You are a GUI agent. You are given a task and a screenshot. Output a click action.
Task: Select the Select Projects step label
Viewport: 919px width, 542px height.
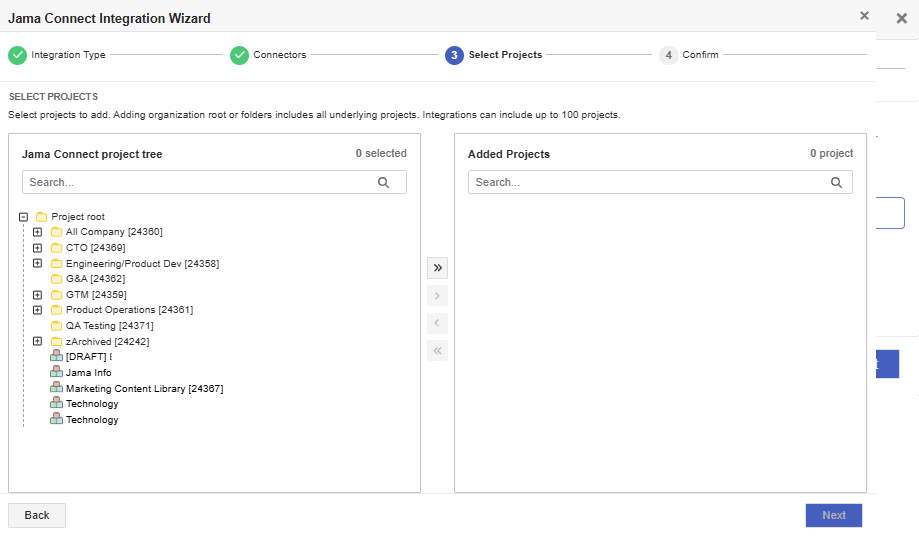pyautogui.click(x=505, y=54)
